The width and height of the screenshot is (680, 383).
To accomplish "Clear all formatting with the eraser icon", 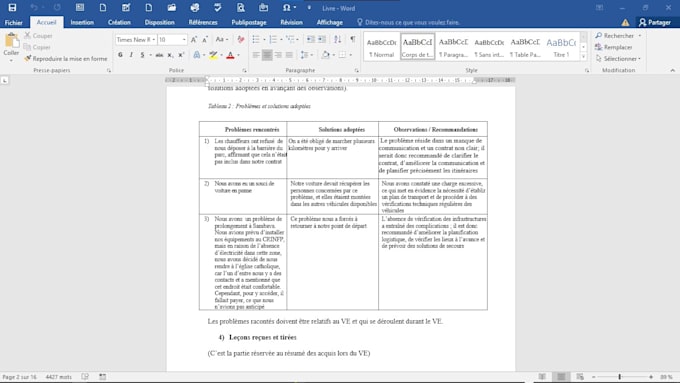I will (241, 39).
